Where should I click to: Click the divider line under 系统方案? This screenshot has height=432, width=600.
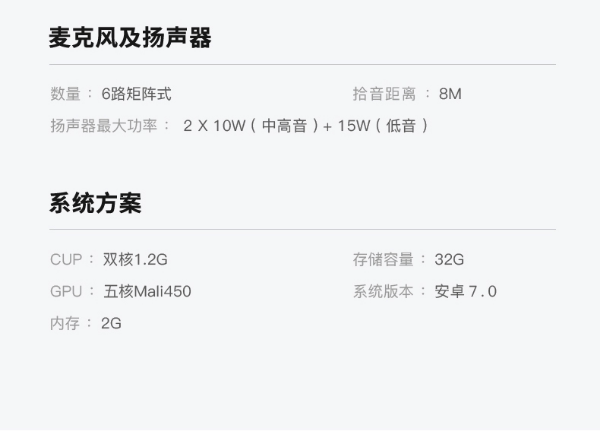click(302, 230)
